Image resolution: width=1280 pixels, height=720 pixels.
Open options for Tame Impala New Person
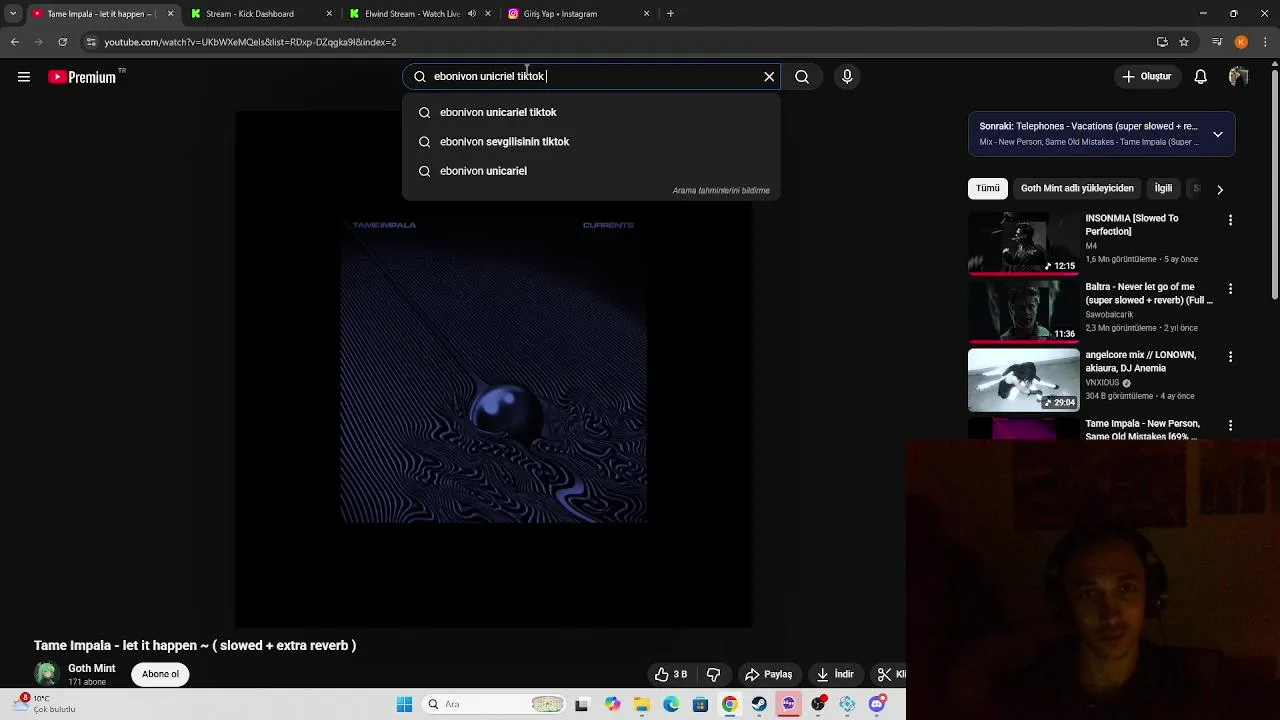[x=1230, y=426]
